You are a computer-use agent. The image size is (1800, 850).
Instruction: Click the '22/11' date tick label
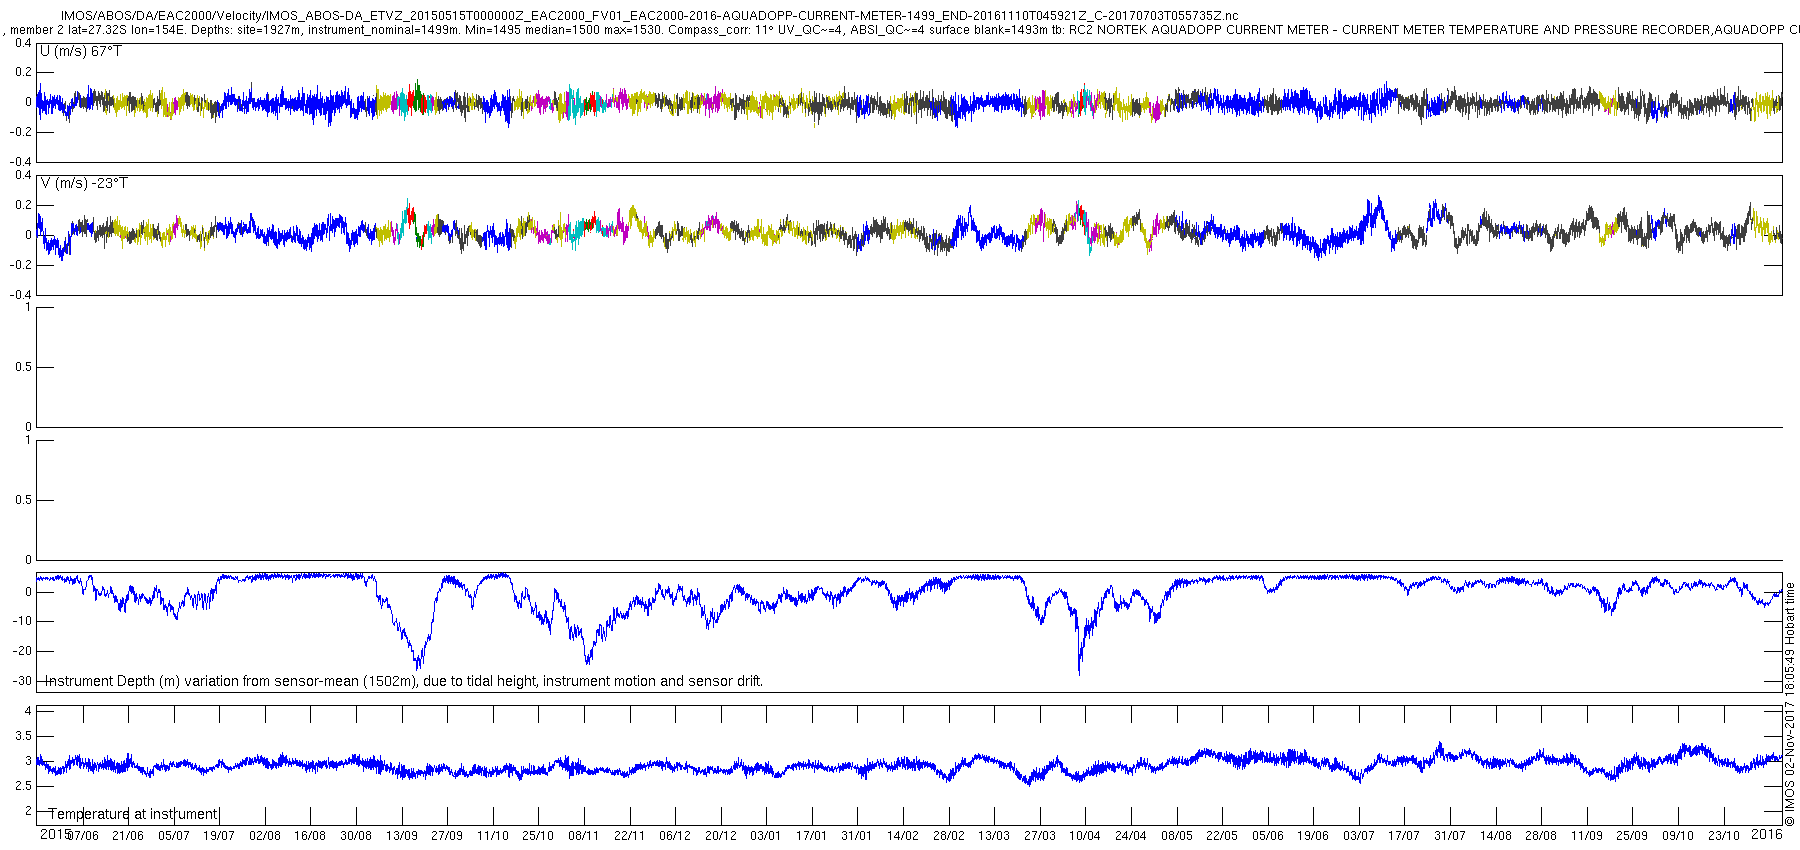coord(629,836)
